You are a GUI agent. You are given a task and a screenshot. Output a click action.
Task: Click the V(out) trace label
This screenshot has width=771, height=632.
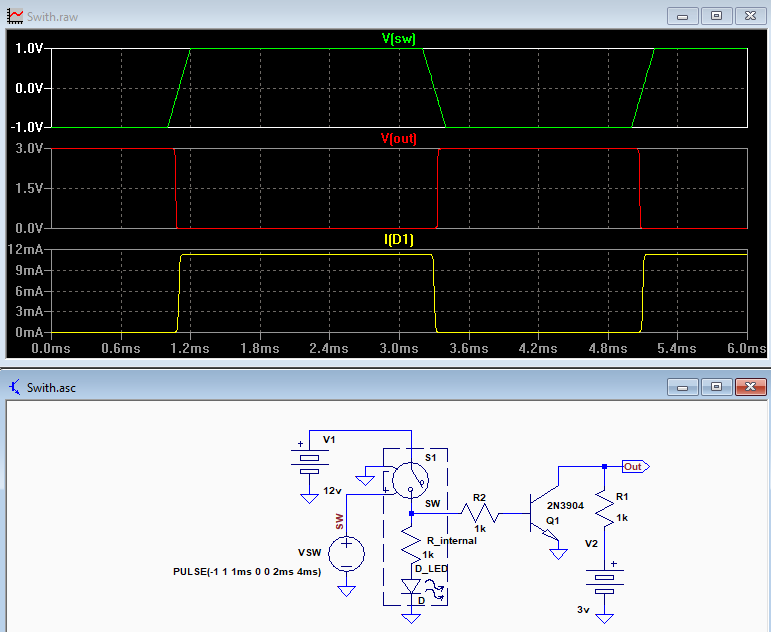(398, 139)
